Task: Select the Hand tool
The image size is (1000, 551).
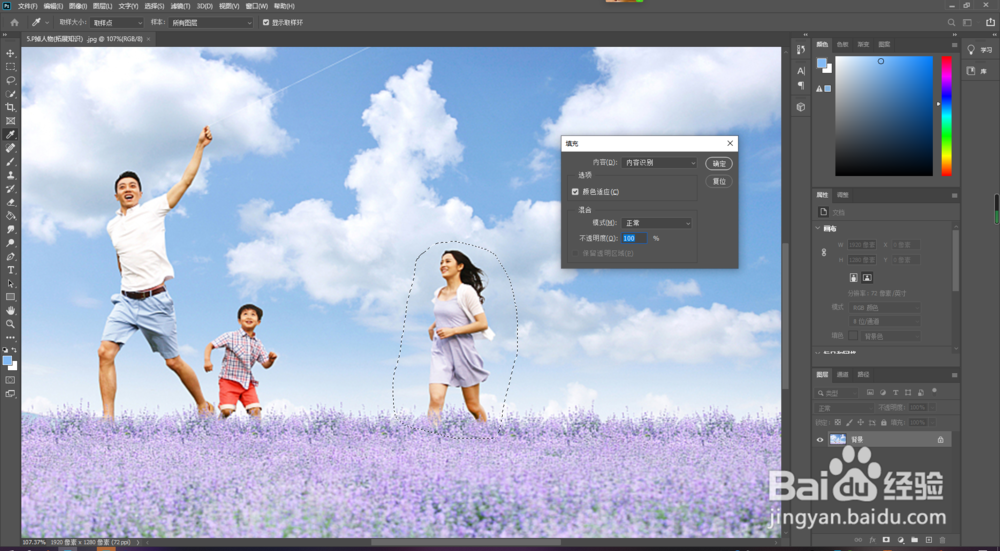Action: [10, 311]
